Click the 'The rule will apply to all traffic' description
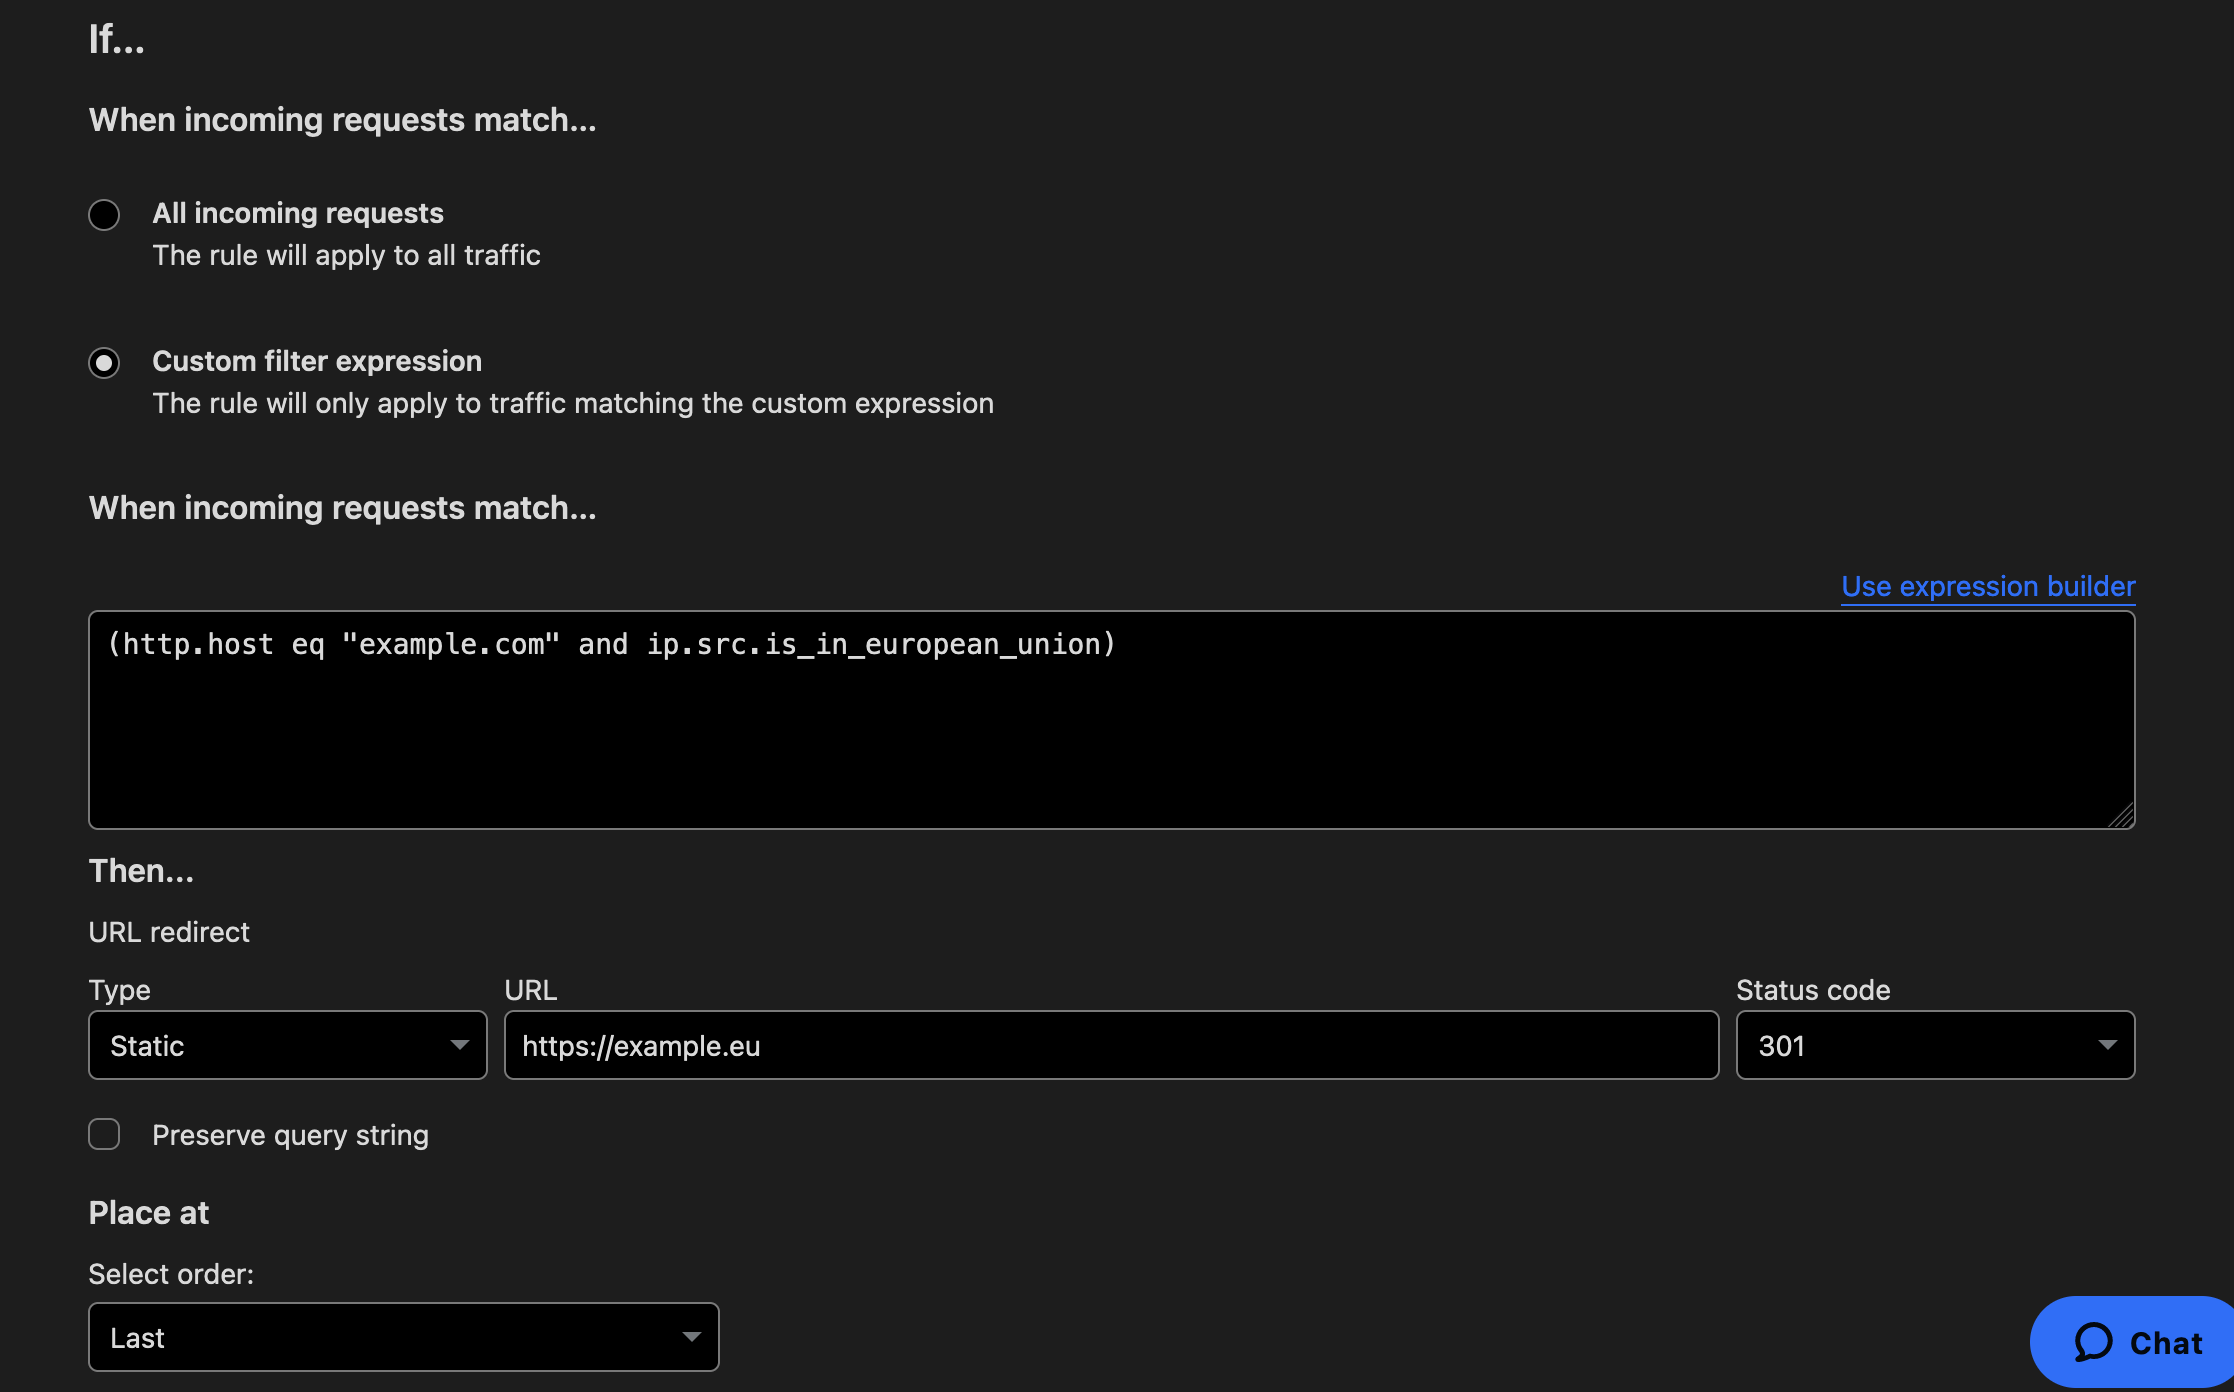The width and height of the screenshot is (2234, 1392). [x=346, y=255]
